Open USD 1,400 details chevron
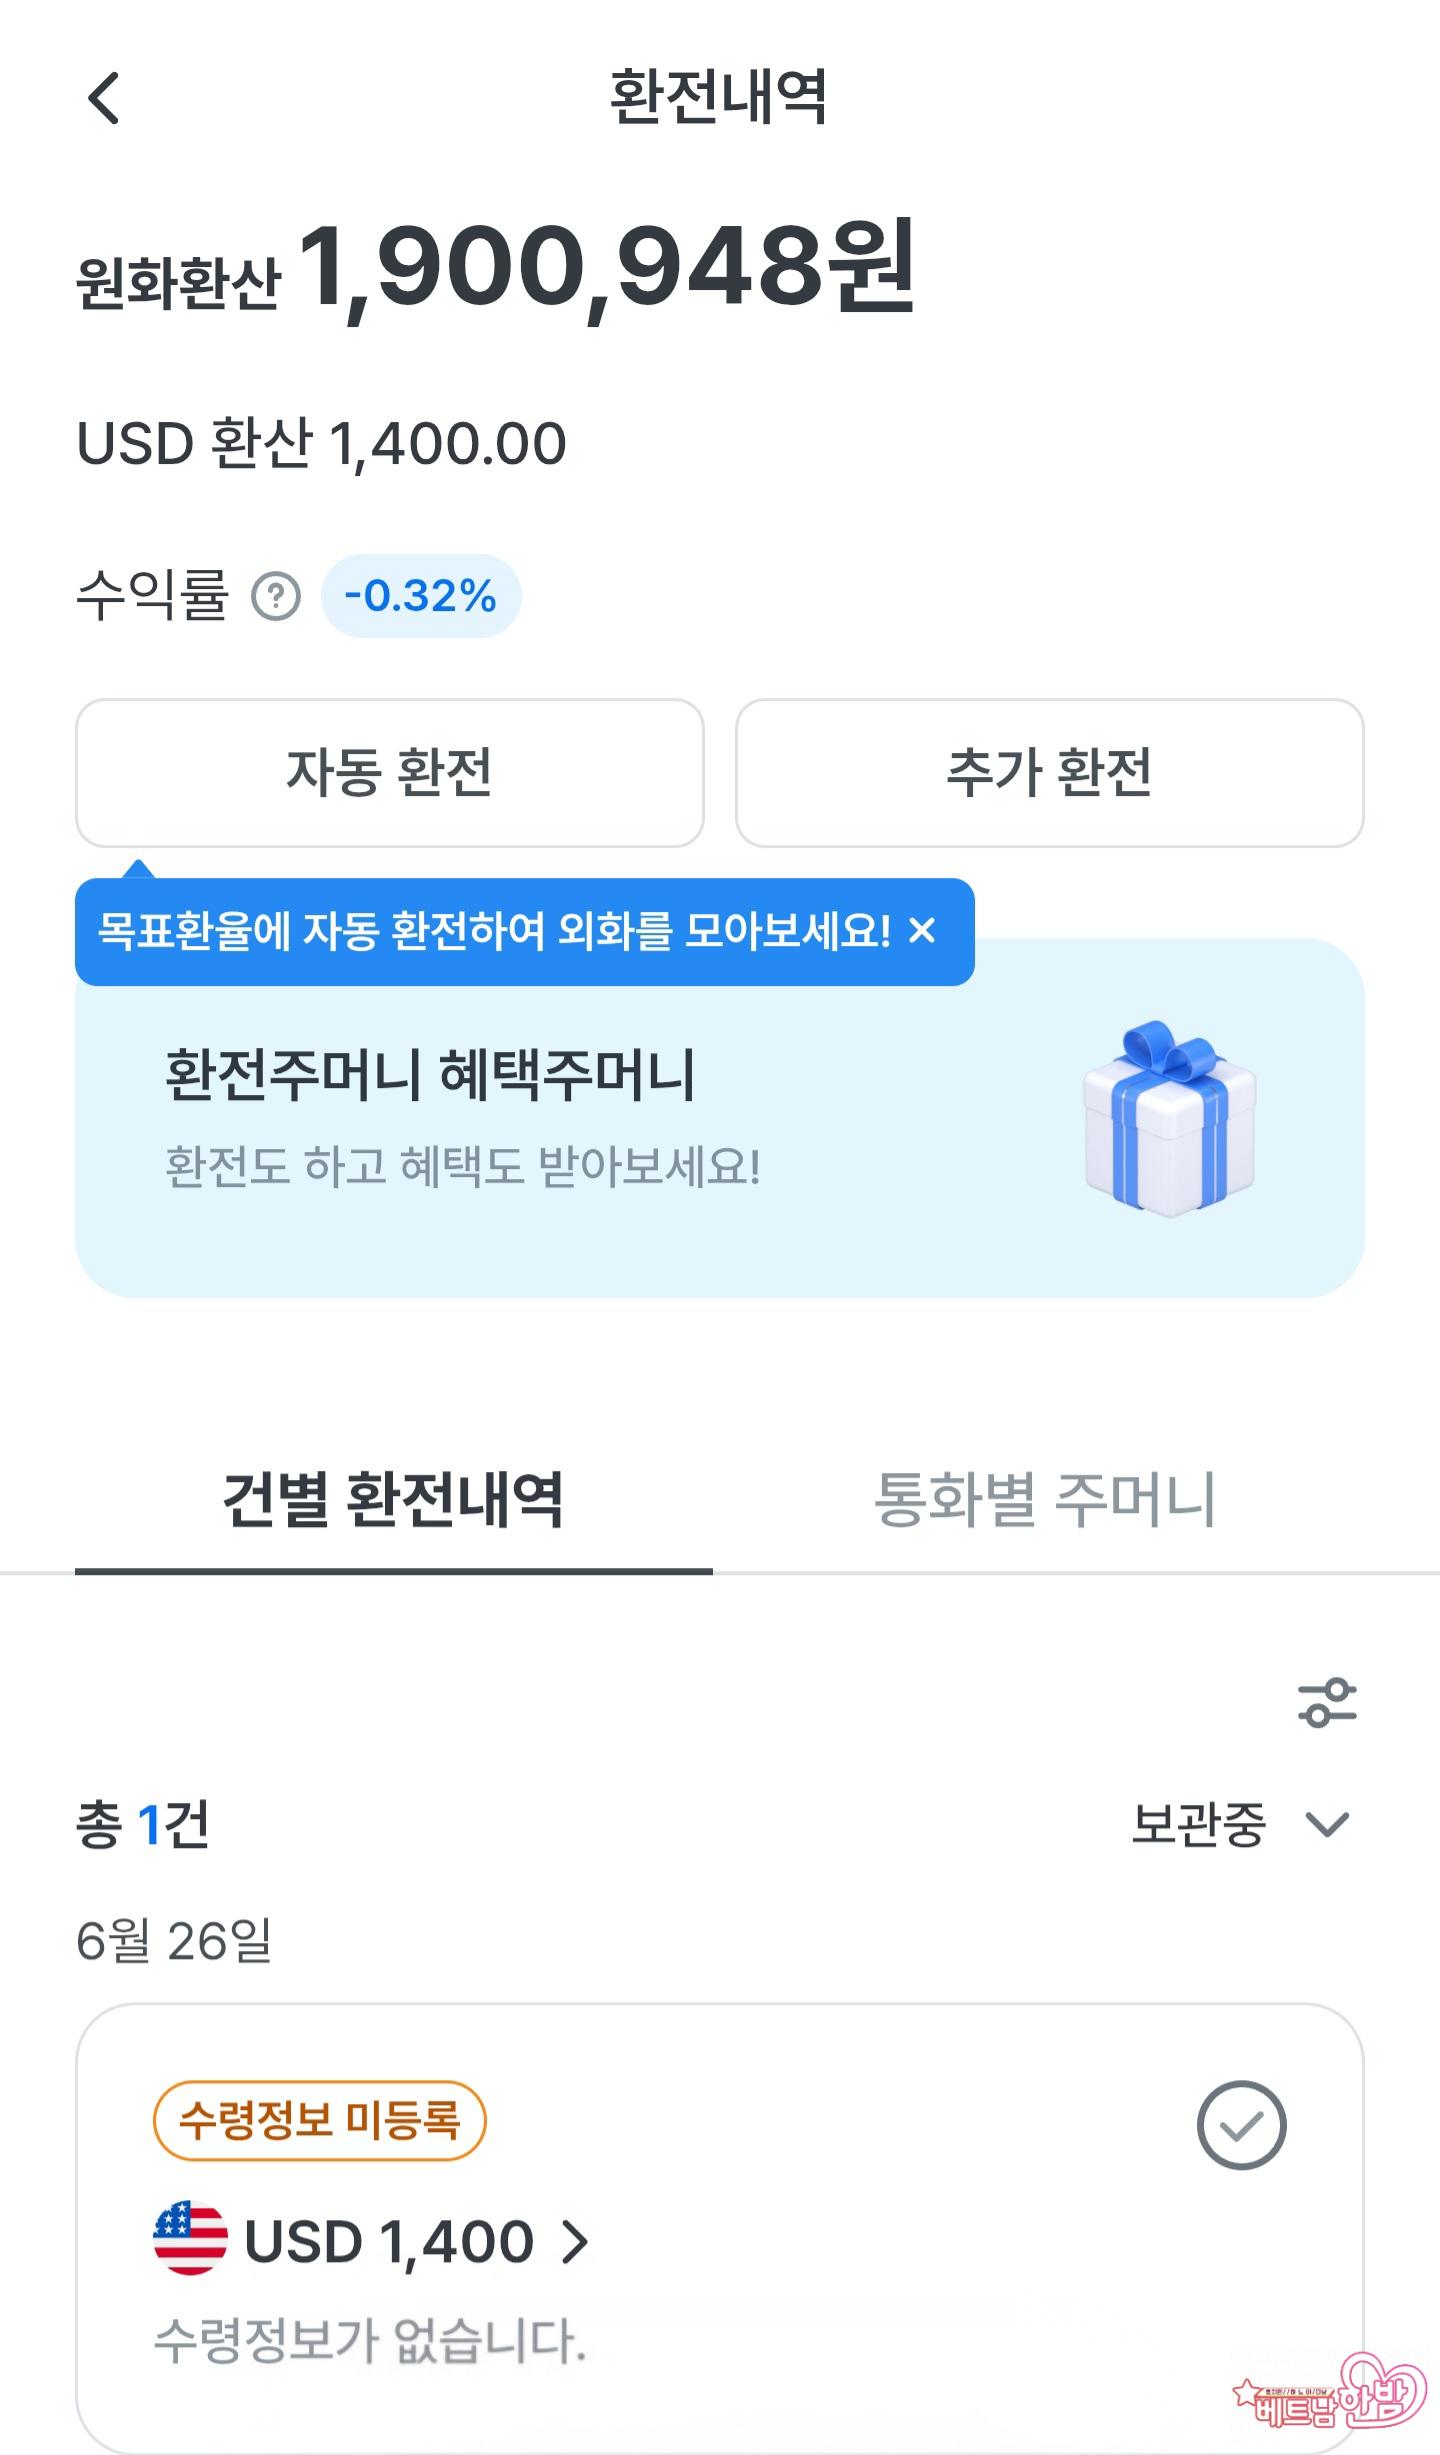This screenshot has width=1440, height=2455. pos(575,2241)
